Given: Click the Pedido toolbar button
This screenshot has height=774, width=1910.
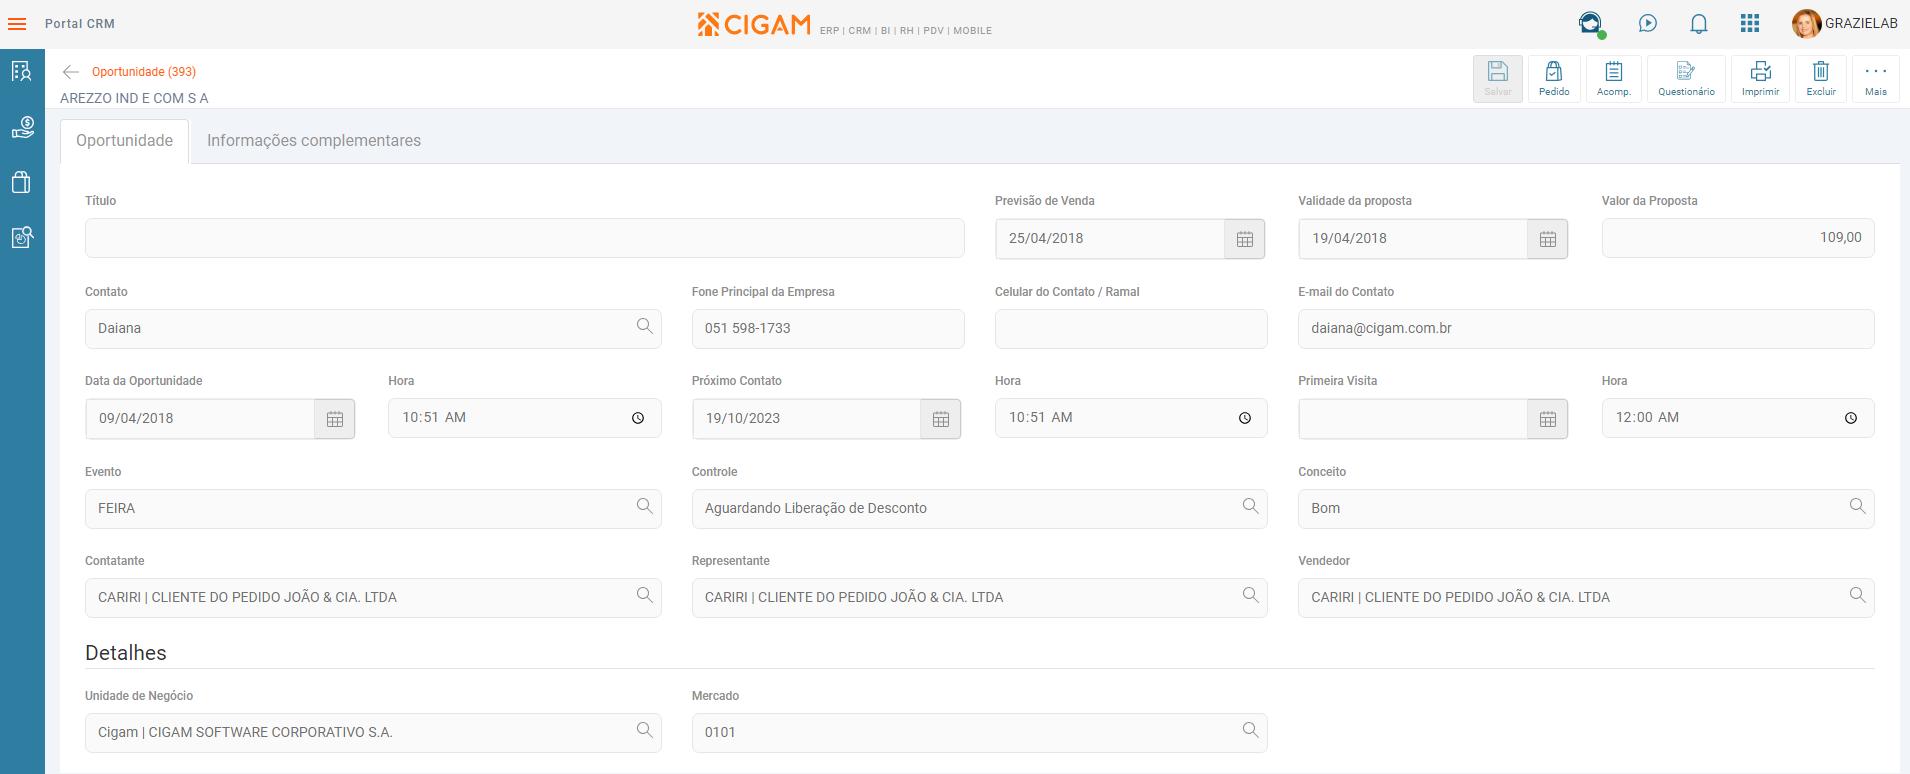Looking at the screenshot, I should click(x=1554, y=78).
